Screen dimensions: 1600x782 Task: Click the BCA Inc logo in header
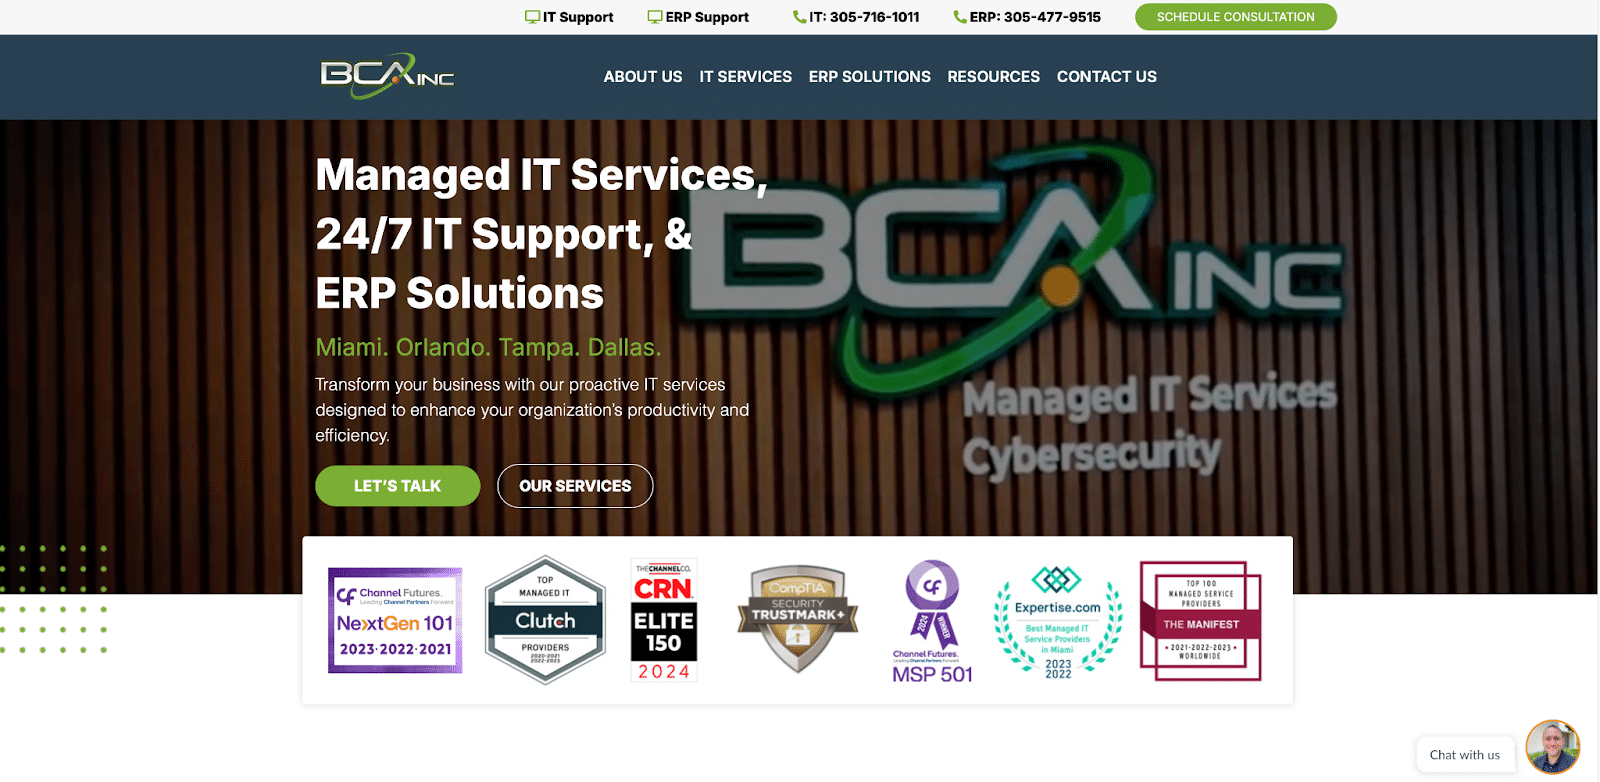[387, 76]
